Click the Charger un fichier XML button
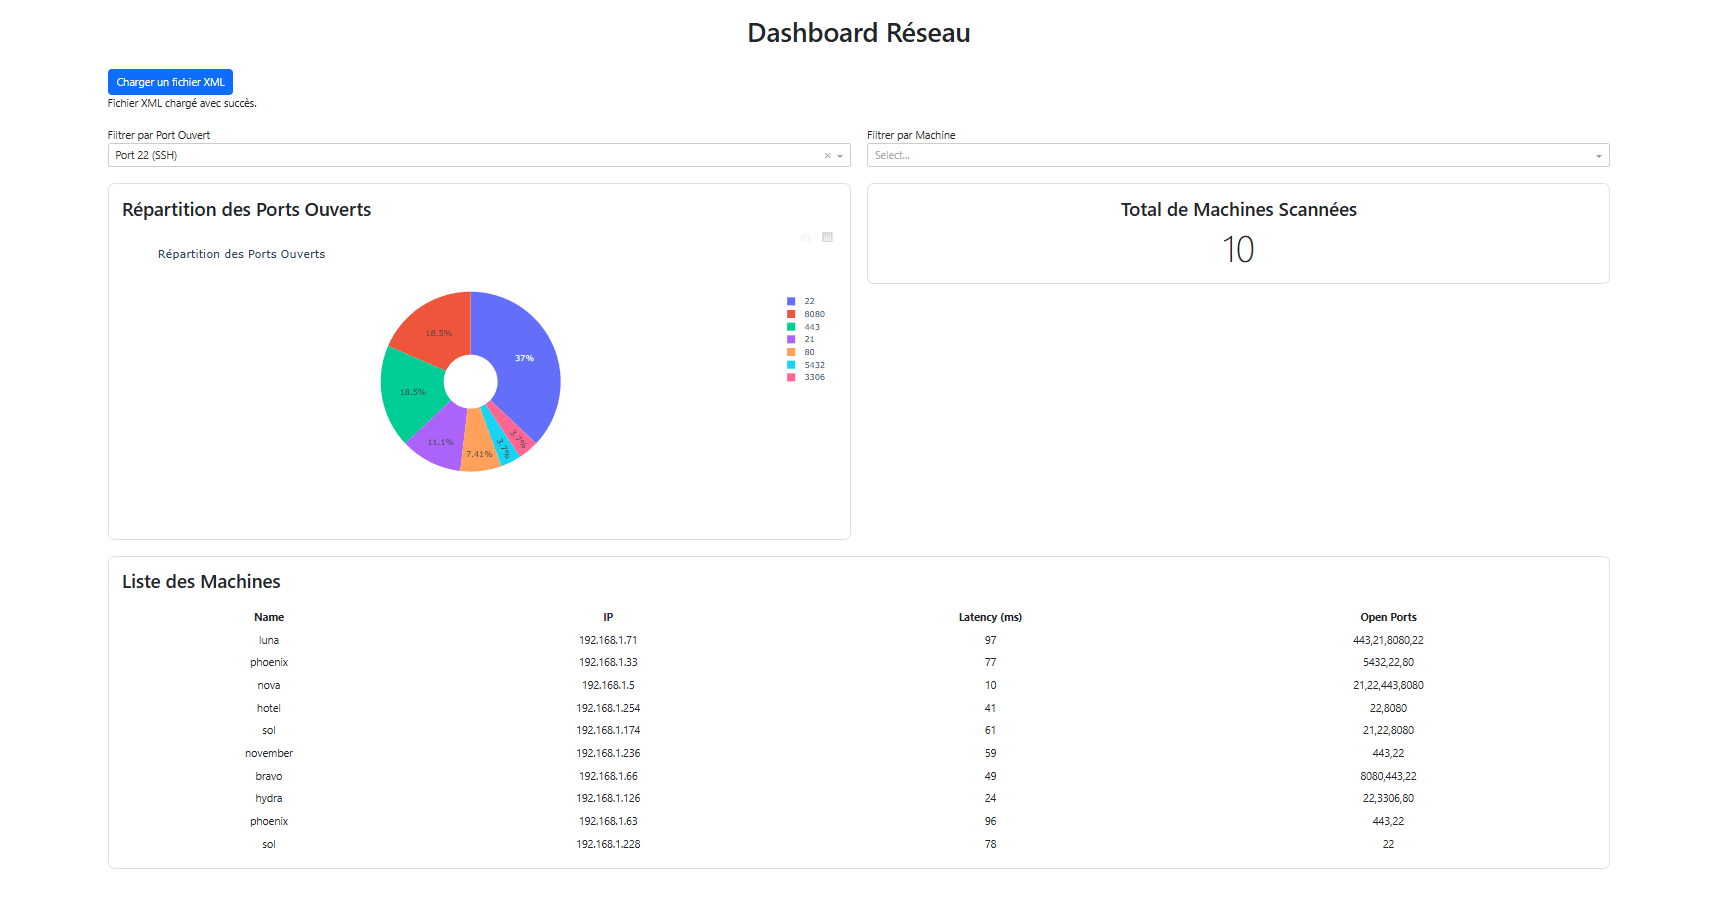 [x=170, y=82]
